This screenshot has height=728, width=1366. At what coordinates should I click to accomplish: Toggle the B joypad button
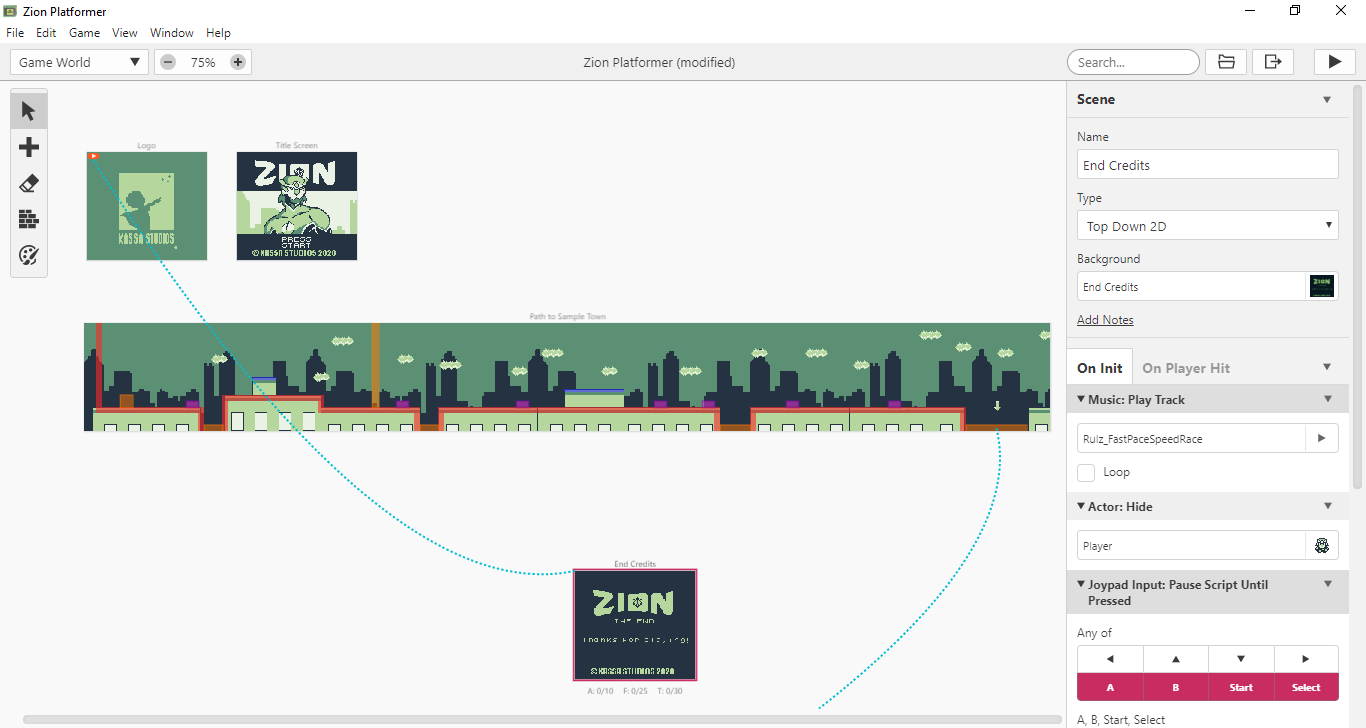click(1176, 687)
